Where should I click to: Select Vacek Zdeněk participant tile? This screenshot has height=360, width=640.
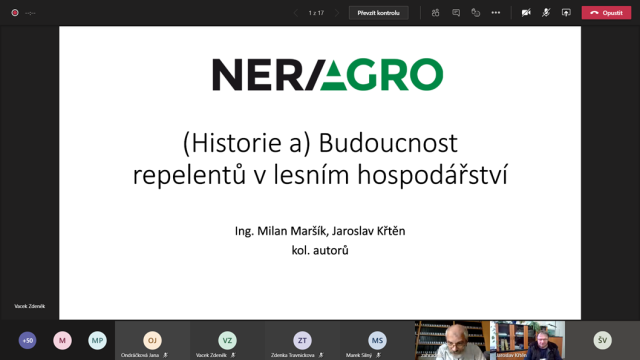click(227, 340)
